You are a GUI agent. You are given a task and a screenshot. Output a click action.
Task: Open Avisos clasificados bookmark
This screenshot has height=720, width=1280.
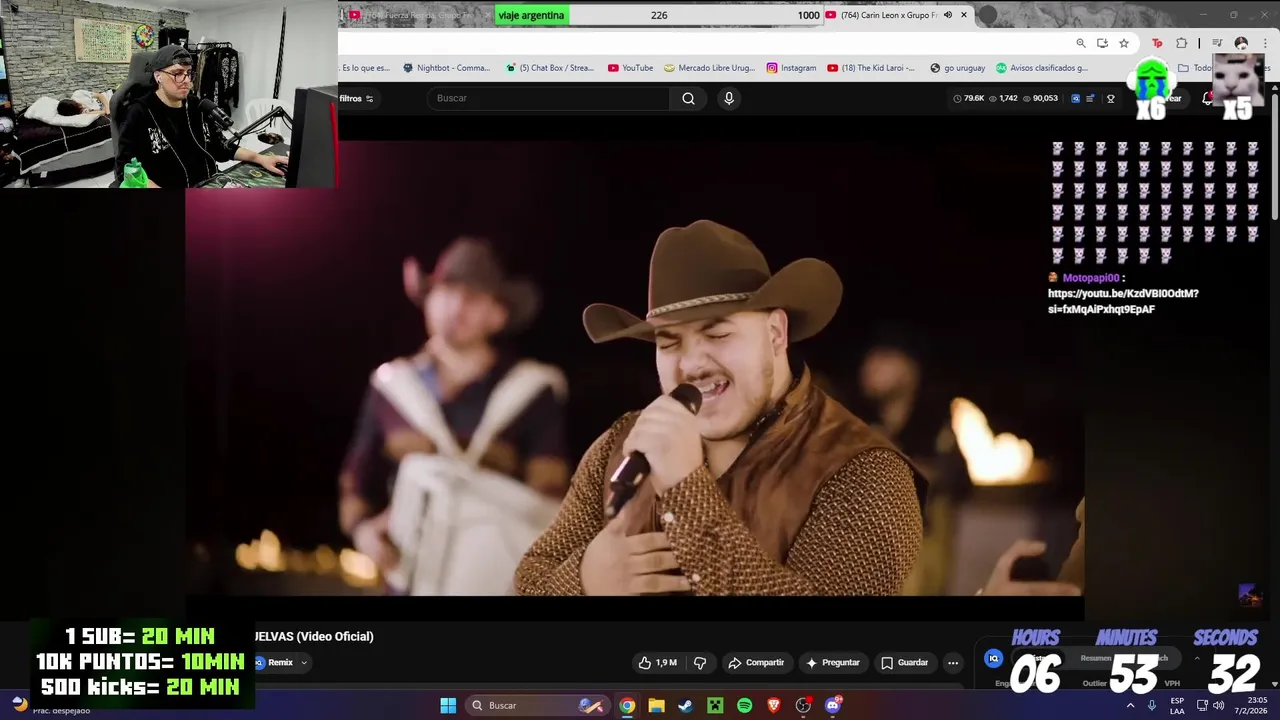(1041, 68)
